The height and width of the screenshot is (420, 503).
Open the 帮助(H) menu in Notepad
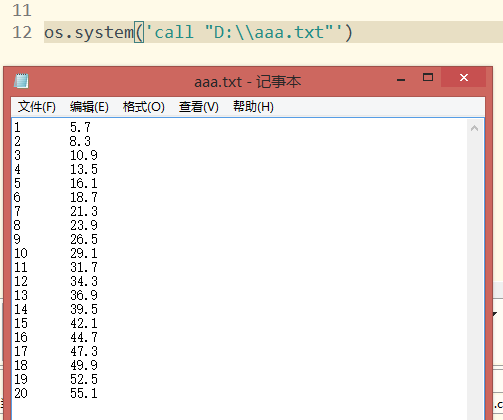click(x=253, y=107)
